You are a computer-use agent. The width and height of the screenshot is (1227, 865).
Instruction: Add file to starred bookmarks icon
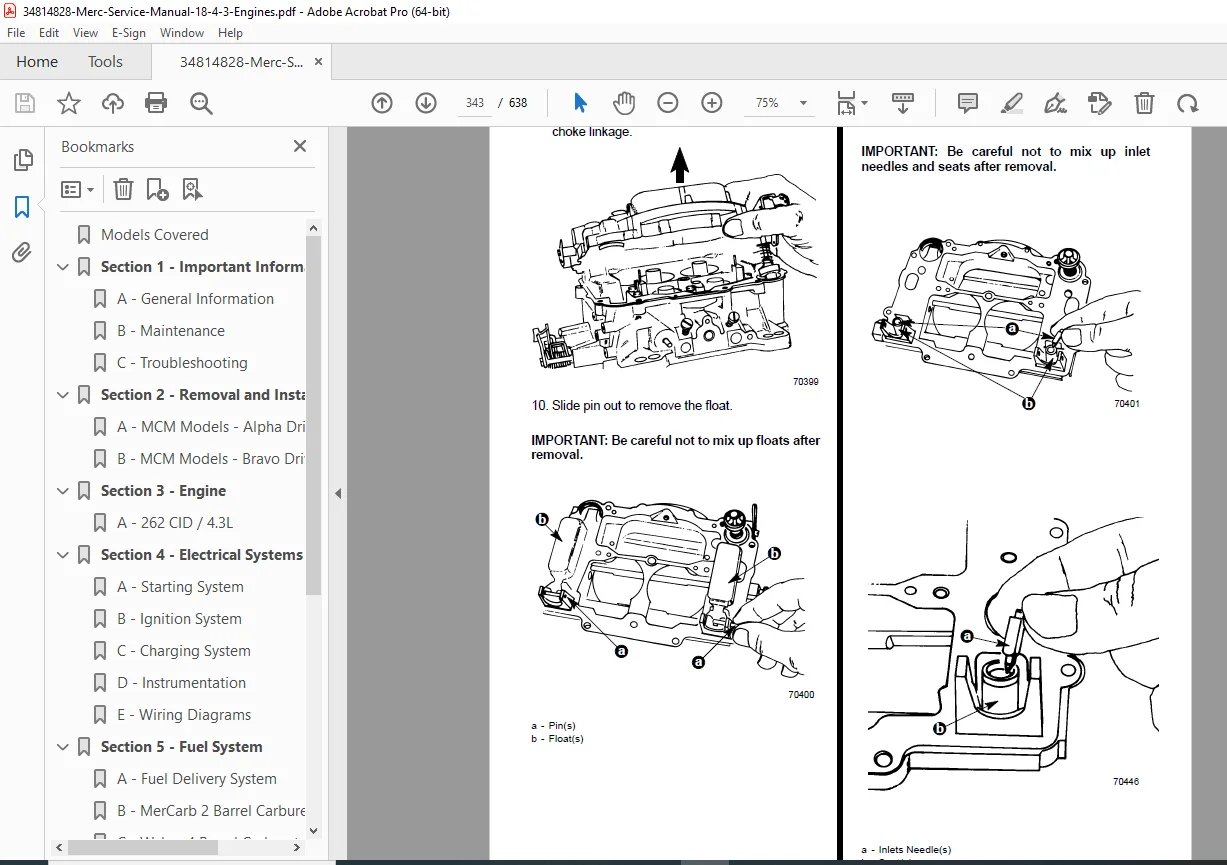click(69, 103)
